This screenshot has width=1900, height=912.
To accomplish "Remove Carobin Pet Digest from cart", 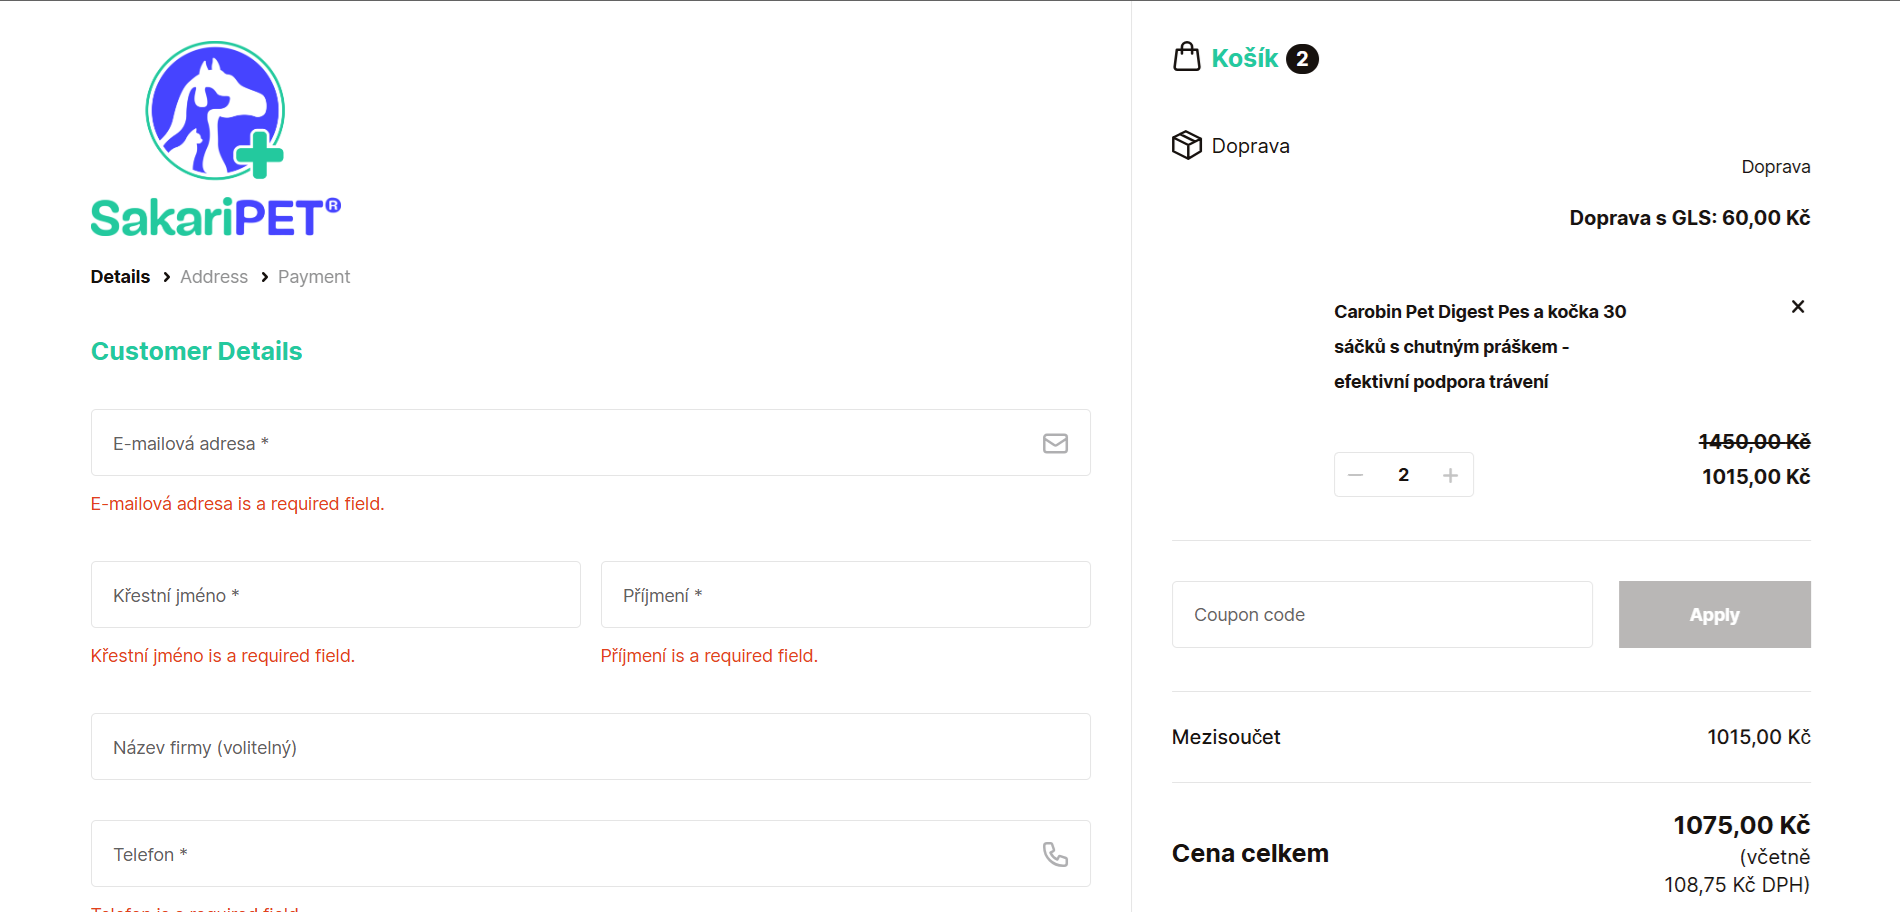I will tap(1798, 307).
